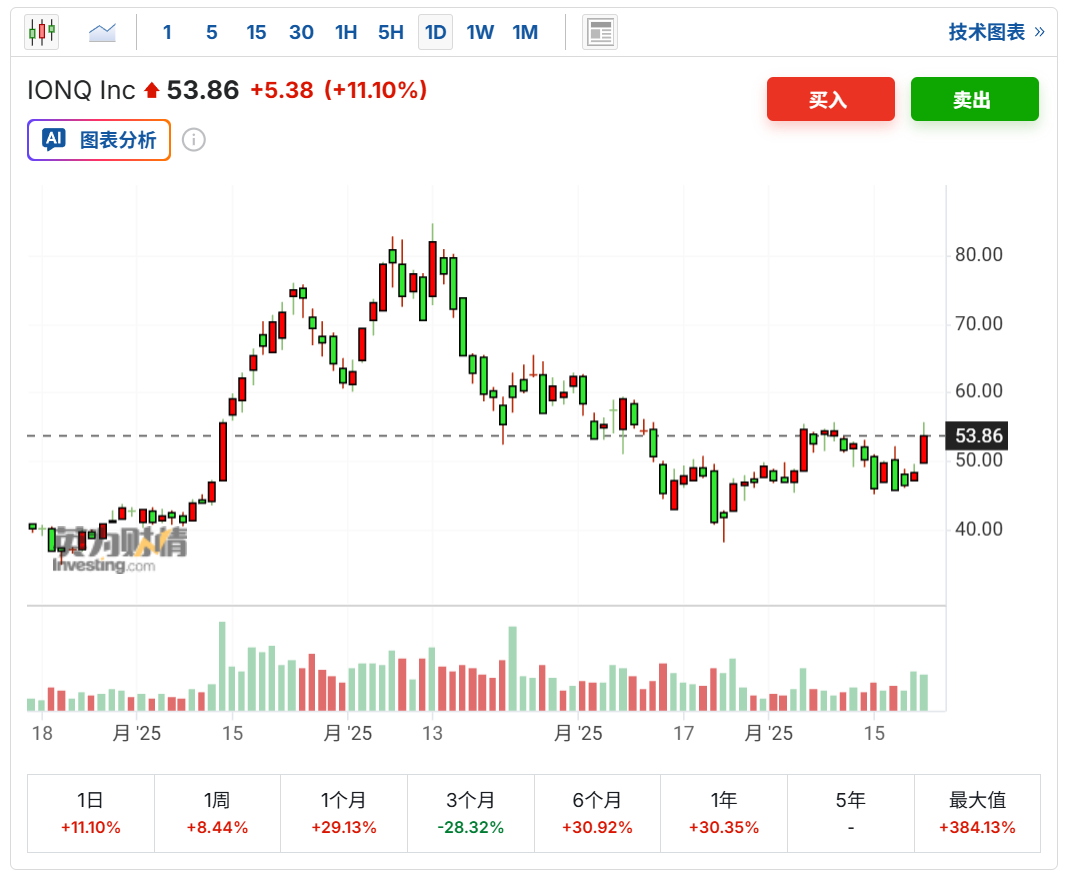Image resolution: width=1070 pixels, height=876 pixels.
Task: Click the green 卖出 sell button
Action: coord(974,99)
